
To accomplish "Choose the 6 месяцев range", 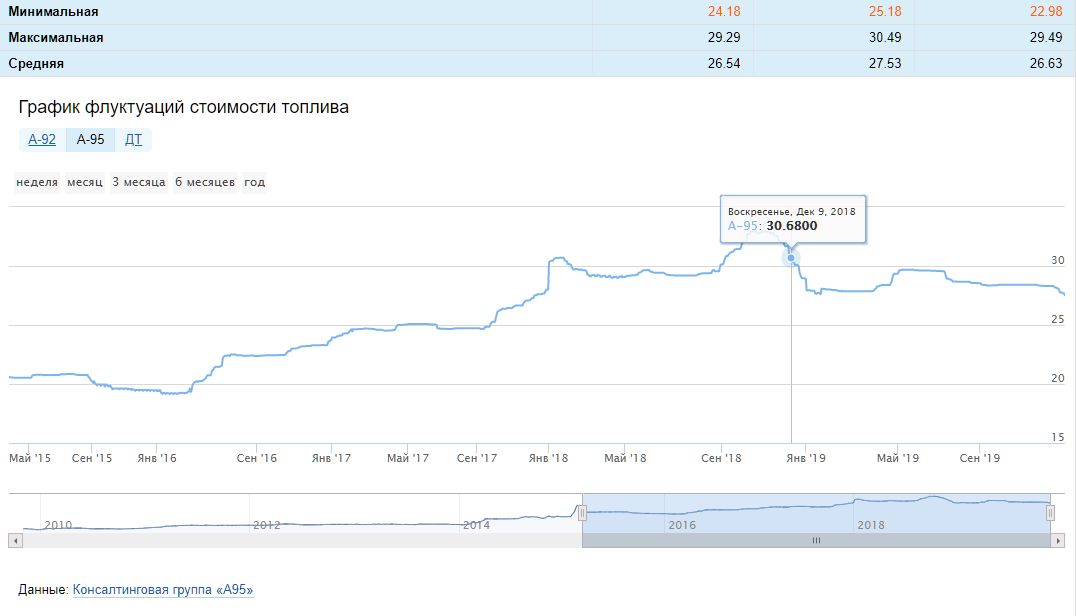I will click(205, 183).
